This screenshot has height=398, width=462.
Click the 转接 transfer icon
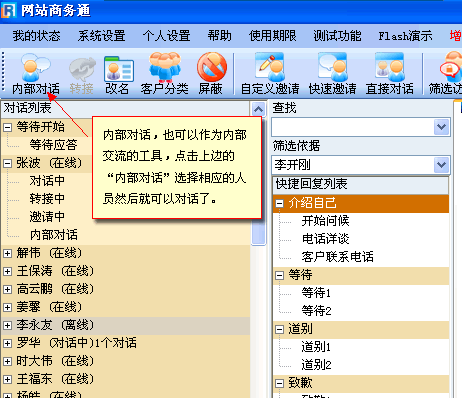tap(82, 74)
